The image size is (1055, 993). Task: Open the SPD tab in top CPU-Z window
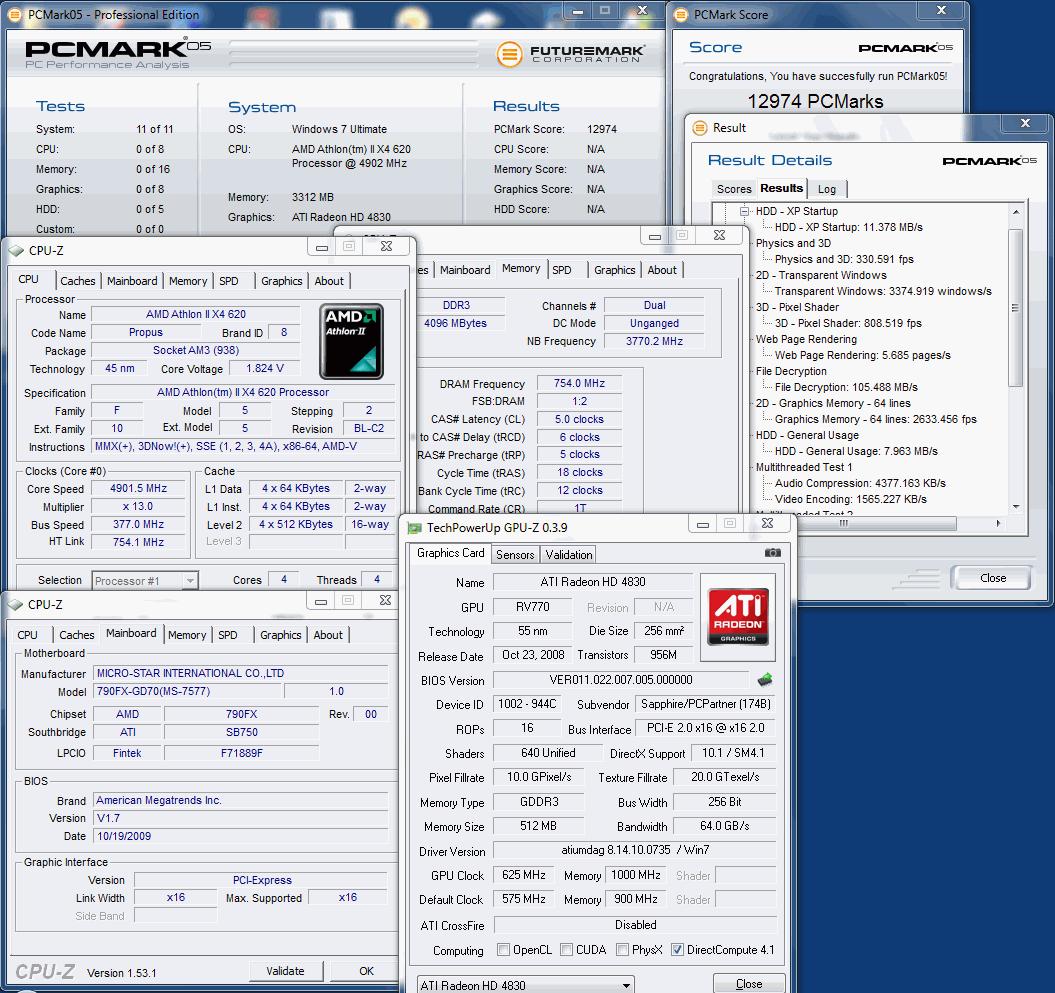(229, 281)
